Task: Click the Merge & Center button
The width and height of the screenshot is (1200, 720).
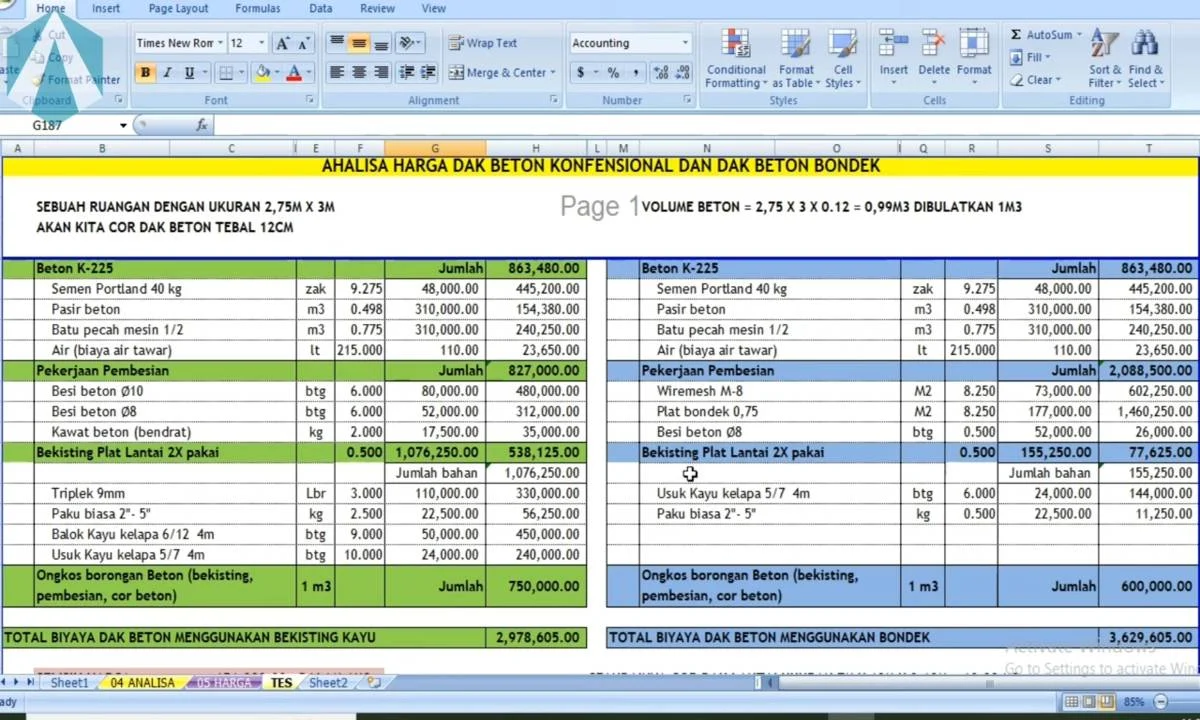Action: click(x=502, y=73)
